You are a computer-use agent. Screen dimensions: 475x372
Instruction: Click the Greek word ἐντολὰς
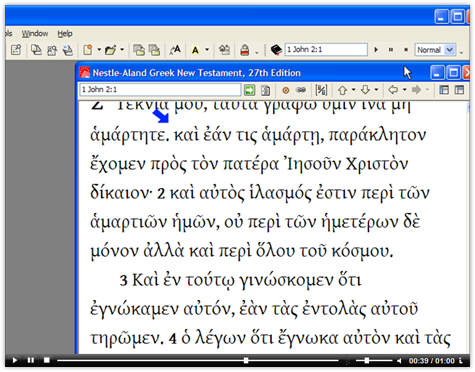click(334, 309)
